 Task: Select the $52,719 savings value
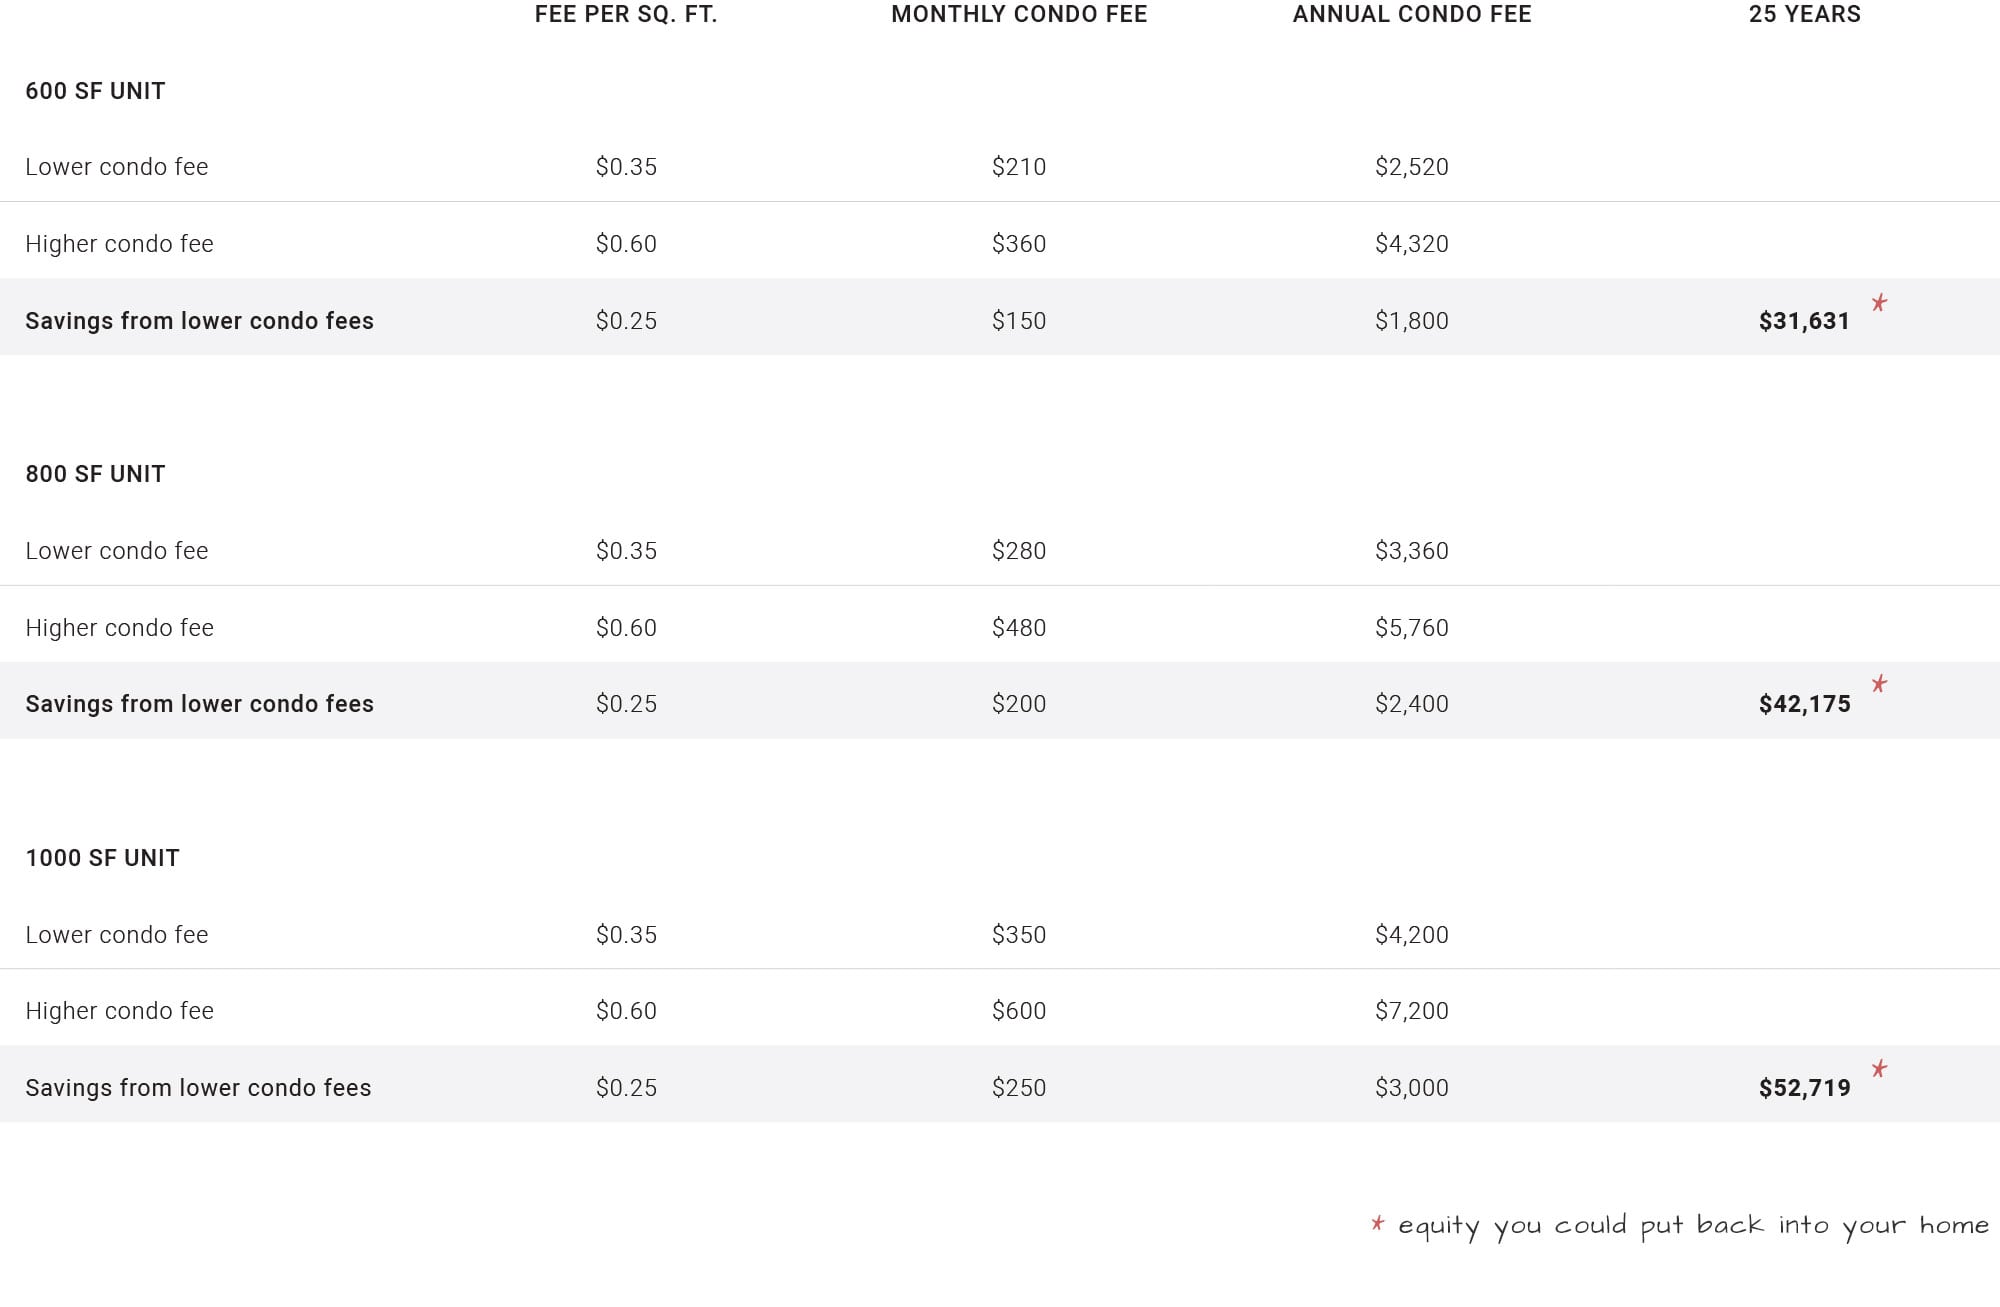click(1804, 1088)
